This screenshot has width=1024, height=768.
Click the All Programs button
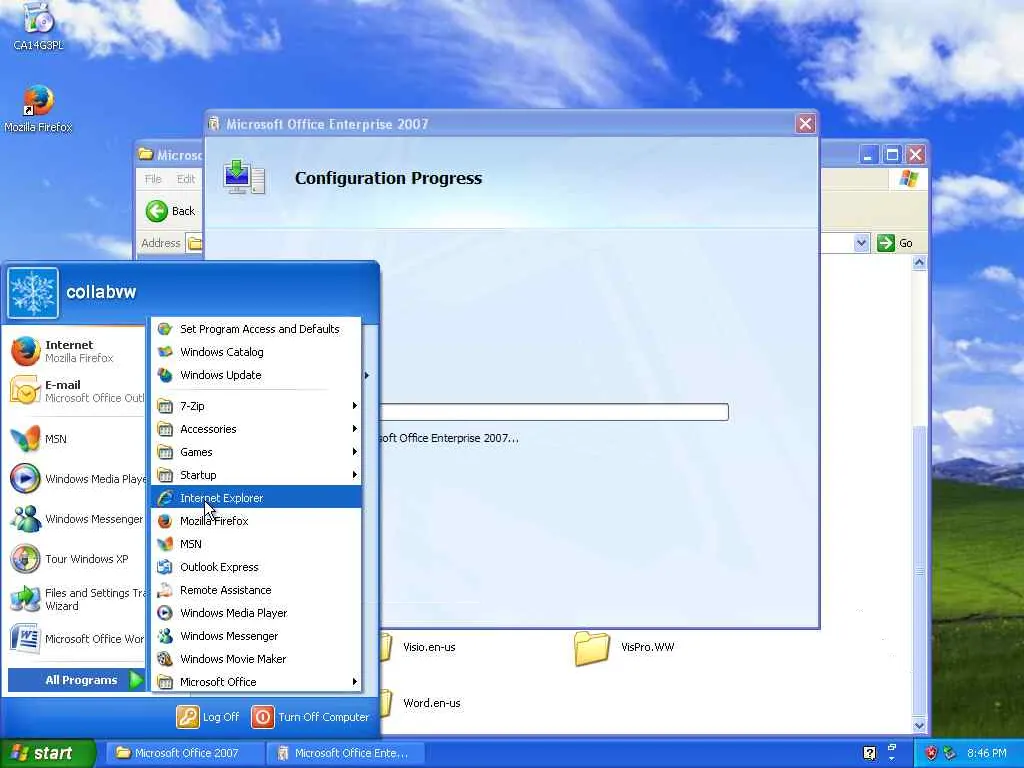click(x=77, y=680)
